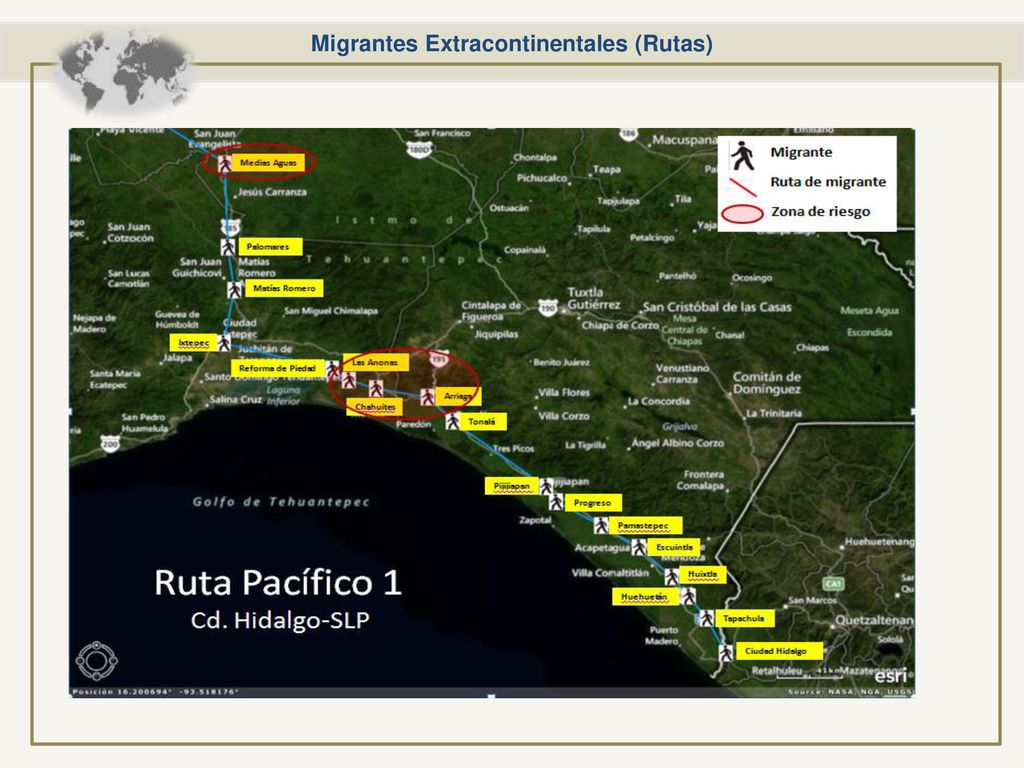Click the migrant icon beside Medias Aguas
Screen dimensions: 1024x768
point(225,163)
